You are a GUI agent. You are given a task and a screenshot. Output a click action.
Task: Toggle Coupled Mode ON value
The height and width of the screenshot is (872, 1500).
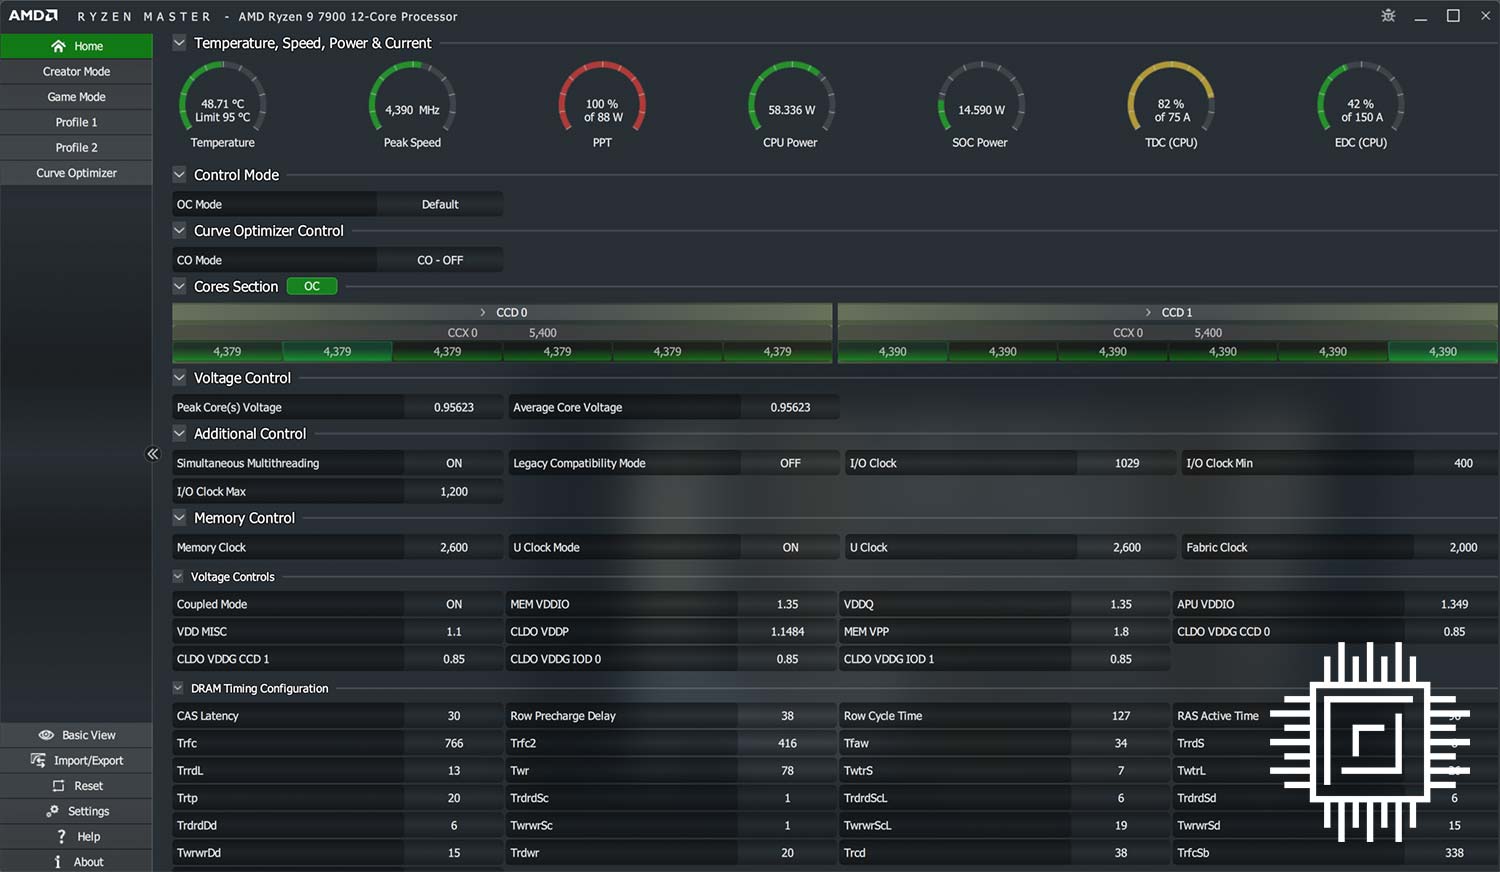454,604
